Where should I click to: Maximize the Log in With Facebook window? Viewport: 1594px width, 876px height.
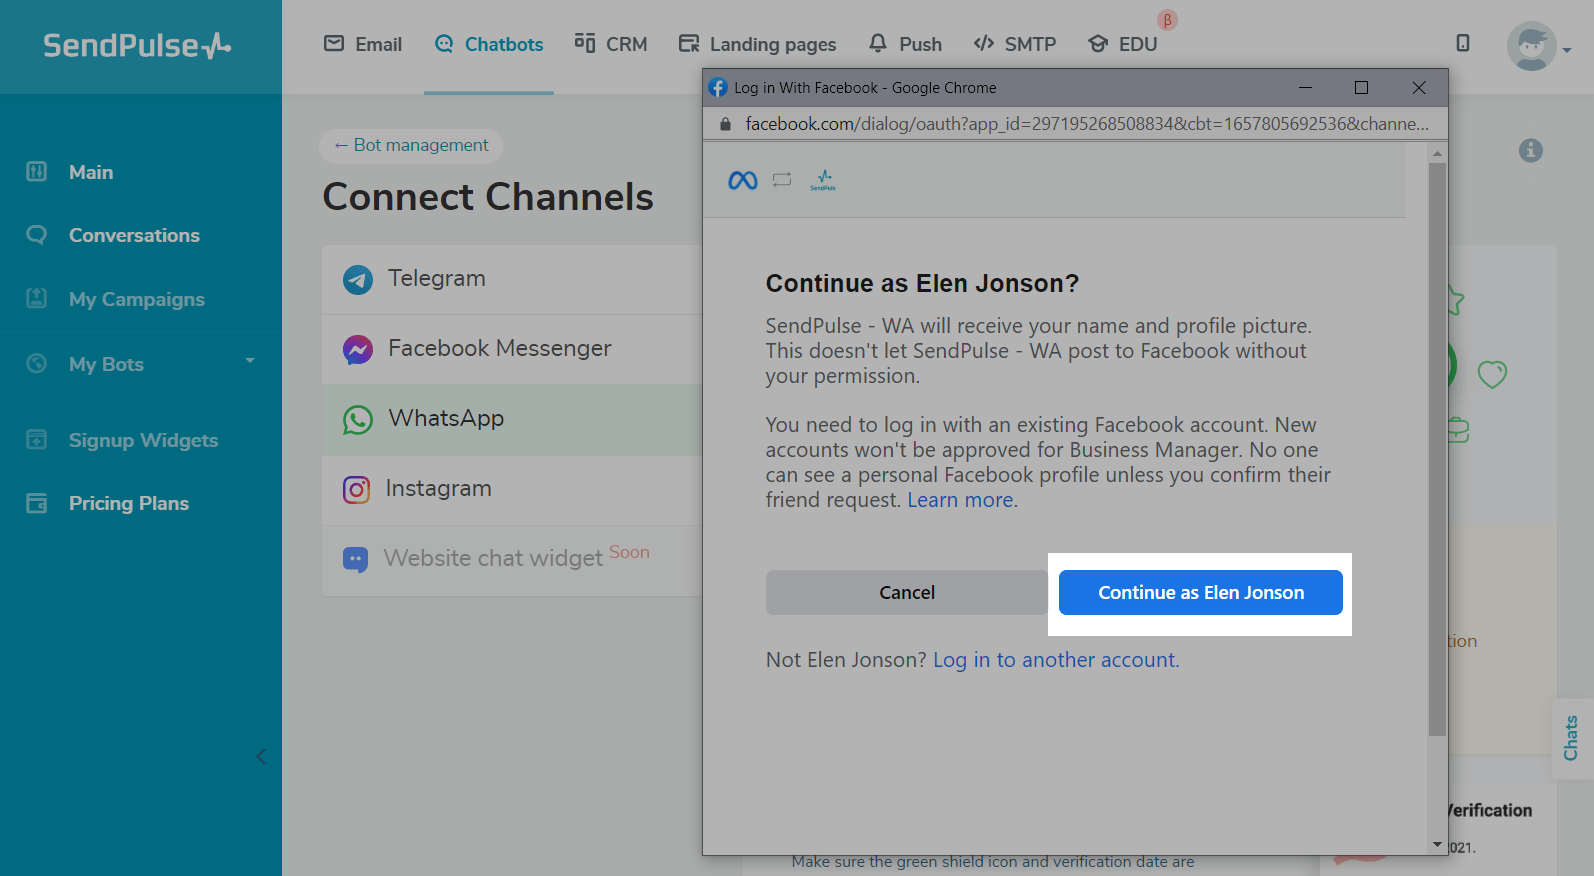[1361, 87]
